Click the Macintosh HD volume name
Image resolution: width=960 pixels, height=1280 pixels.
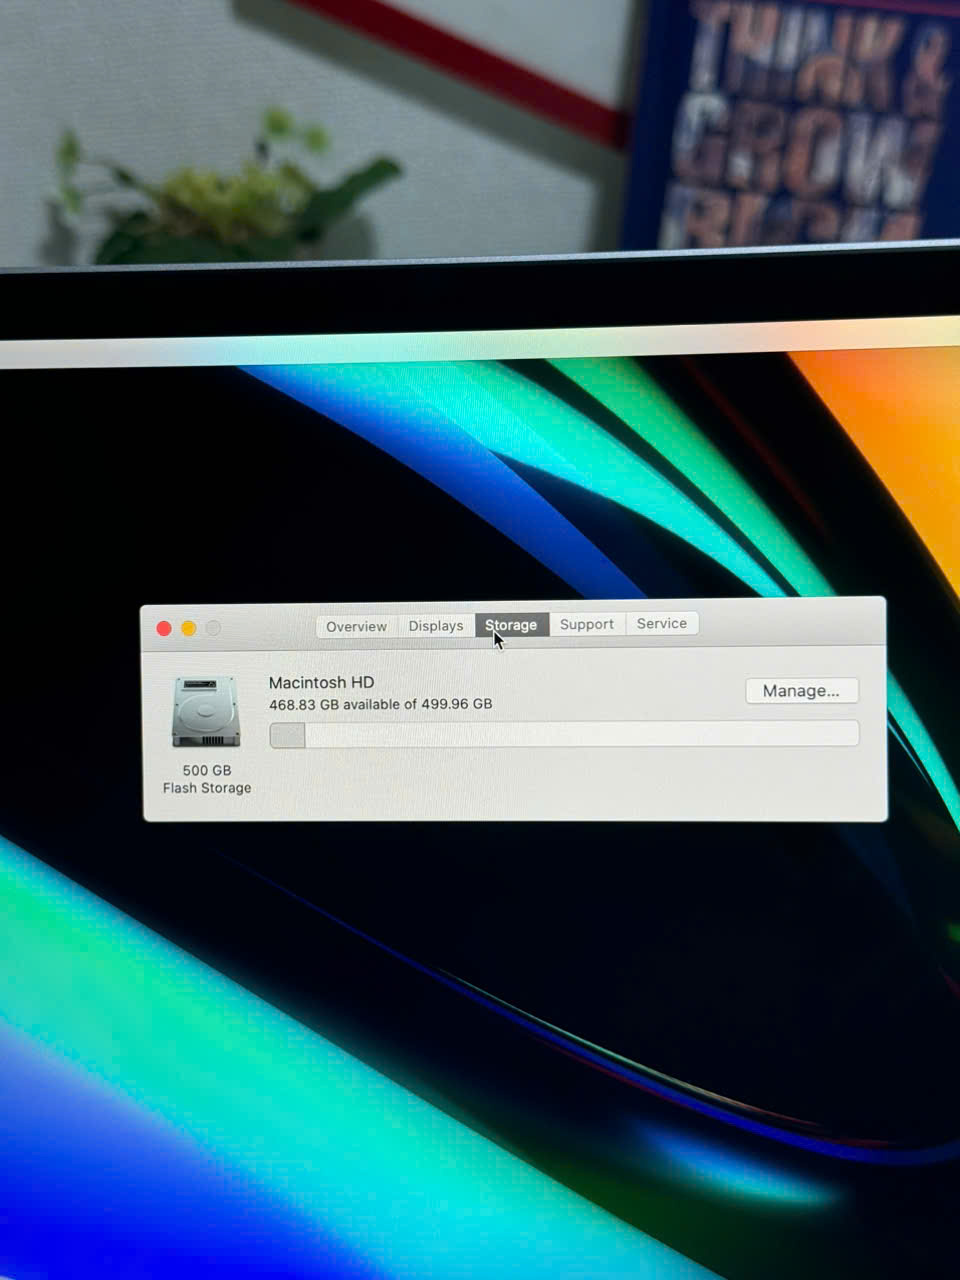pyautogui.click(x=321, y=682)
